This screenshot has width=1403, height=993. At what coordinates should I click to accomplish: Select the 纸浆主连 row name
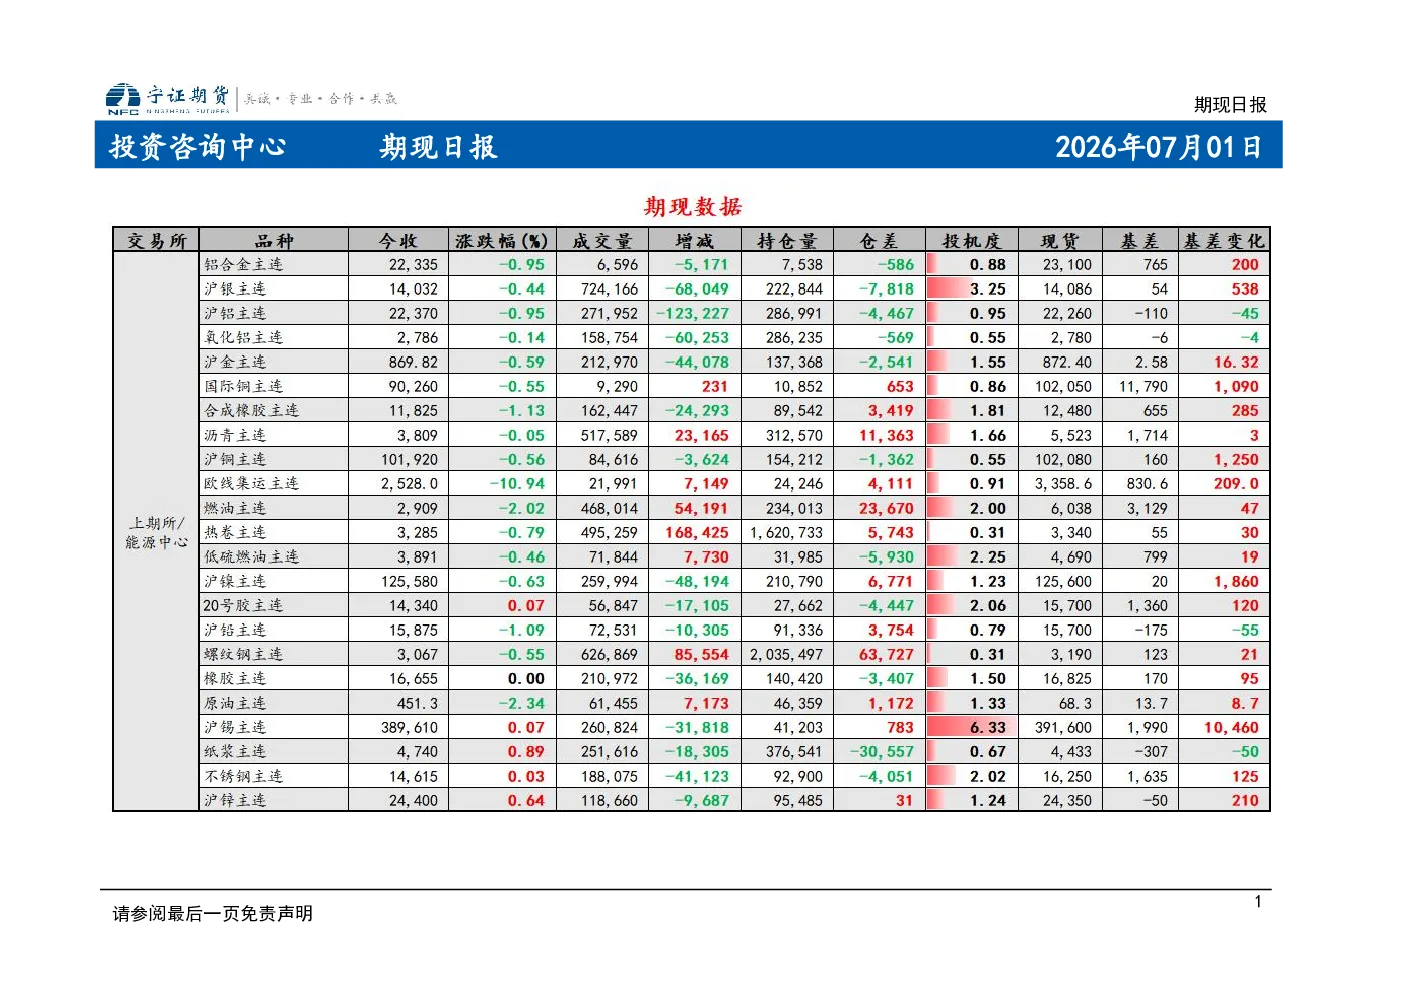point(235,751)
